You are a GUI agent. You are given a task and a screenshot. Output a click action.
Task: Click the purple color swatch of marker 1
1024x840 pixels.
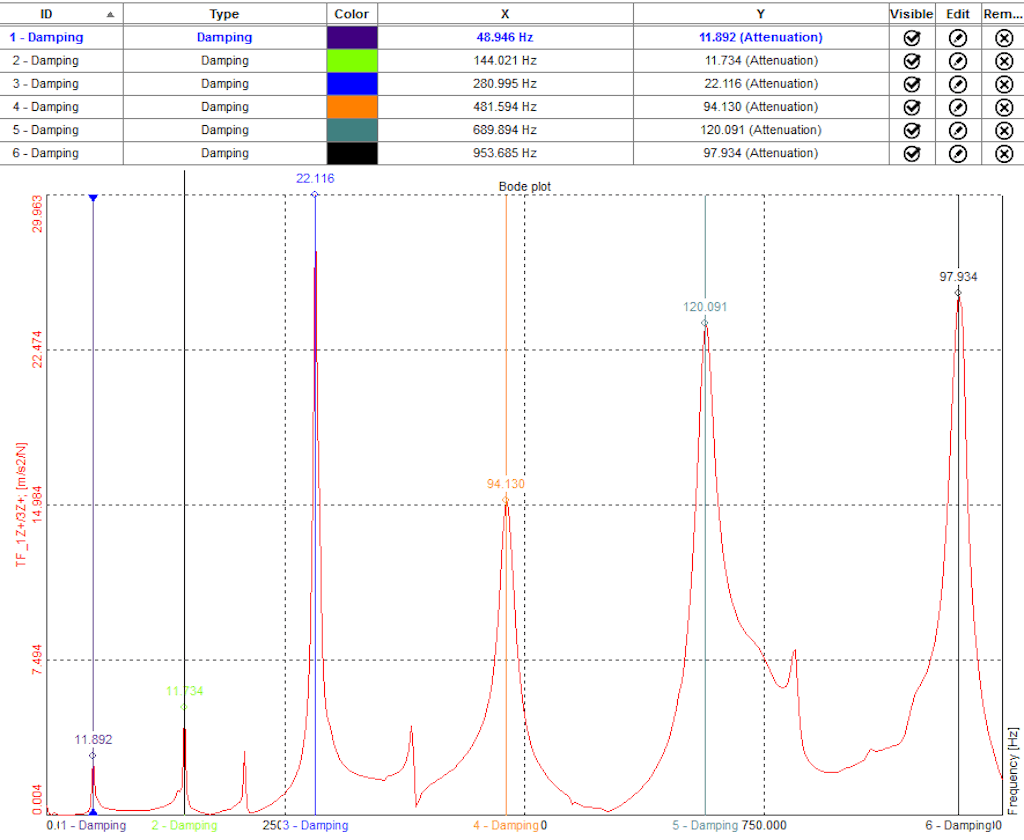[352, 37]
